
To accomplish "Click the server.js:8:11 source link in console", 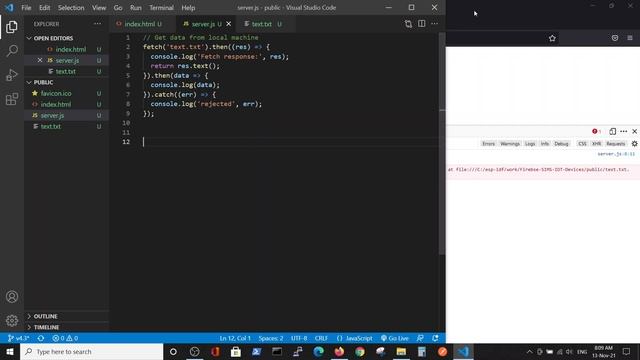I will (616, 154).
